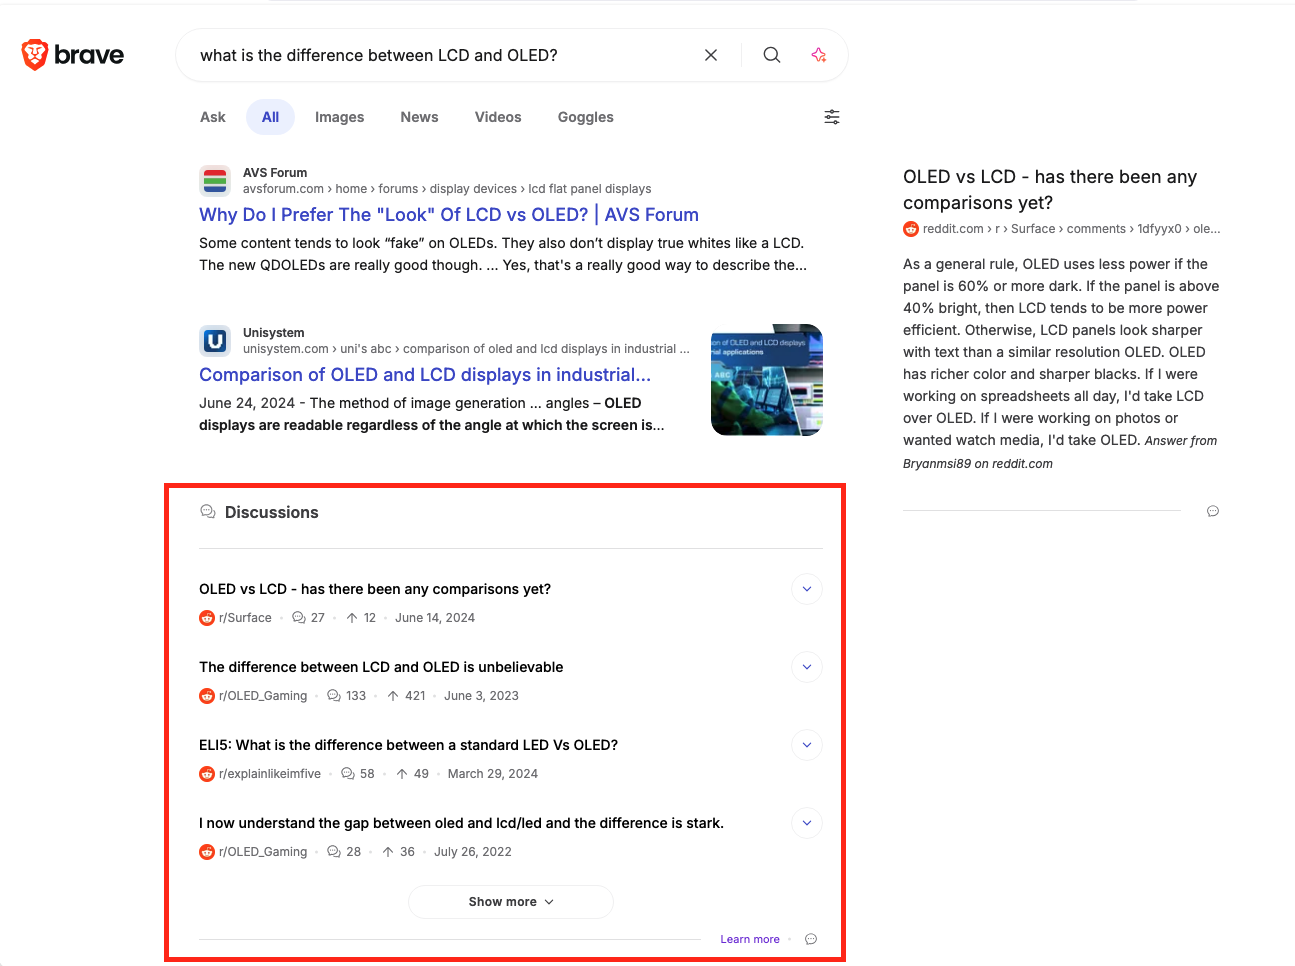
Task: Click the magnifying glass search icon
Action: [x=772, y=55]
